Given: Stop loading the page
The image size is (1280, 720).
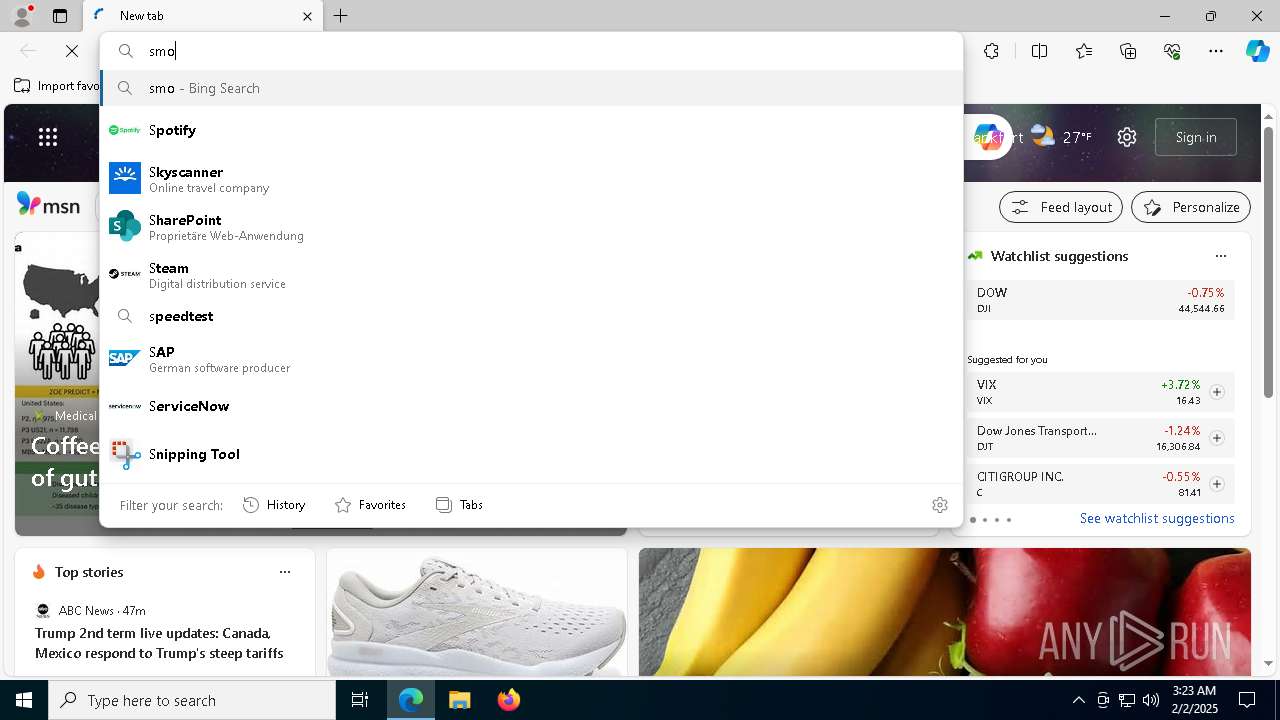Looking at the screenshot, I should 72,51.
